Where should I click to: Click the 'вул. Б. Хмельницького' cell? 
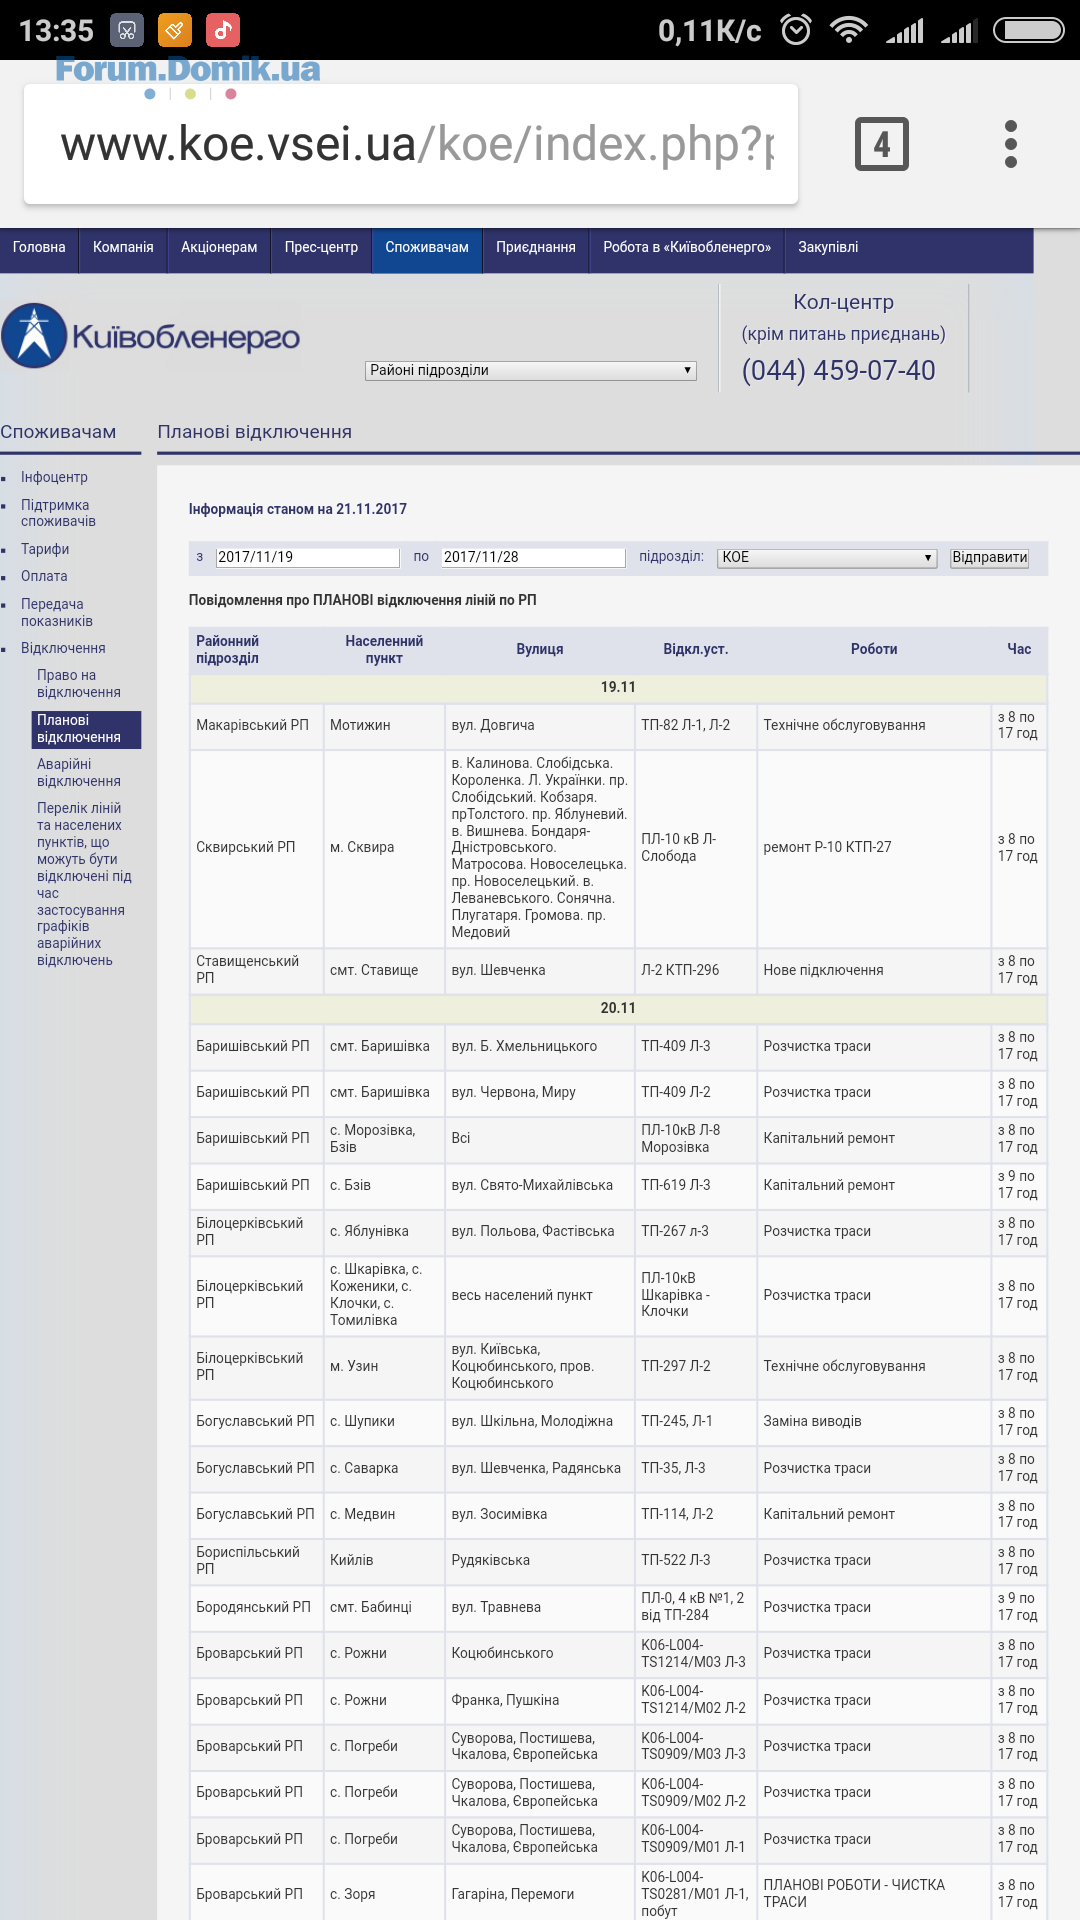[539, 1046]
